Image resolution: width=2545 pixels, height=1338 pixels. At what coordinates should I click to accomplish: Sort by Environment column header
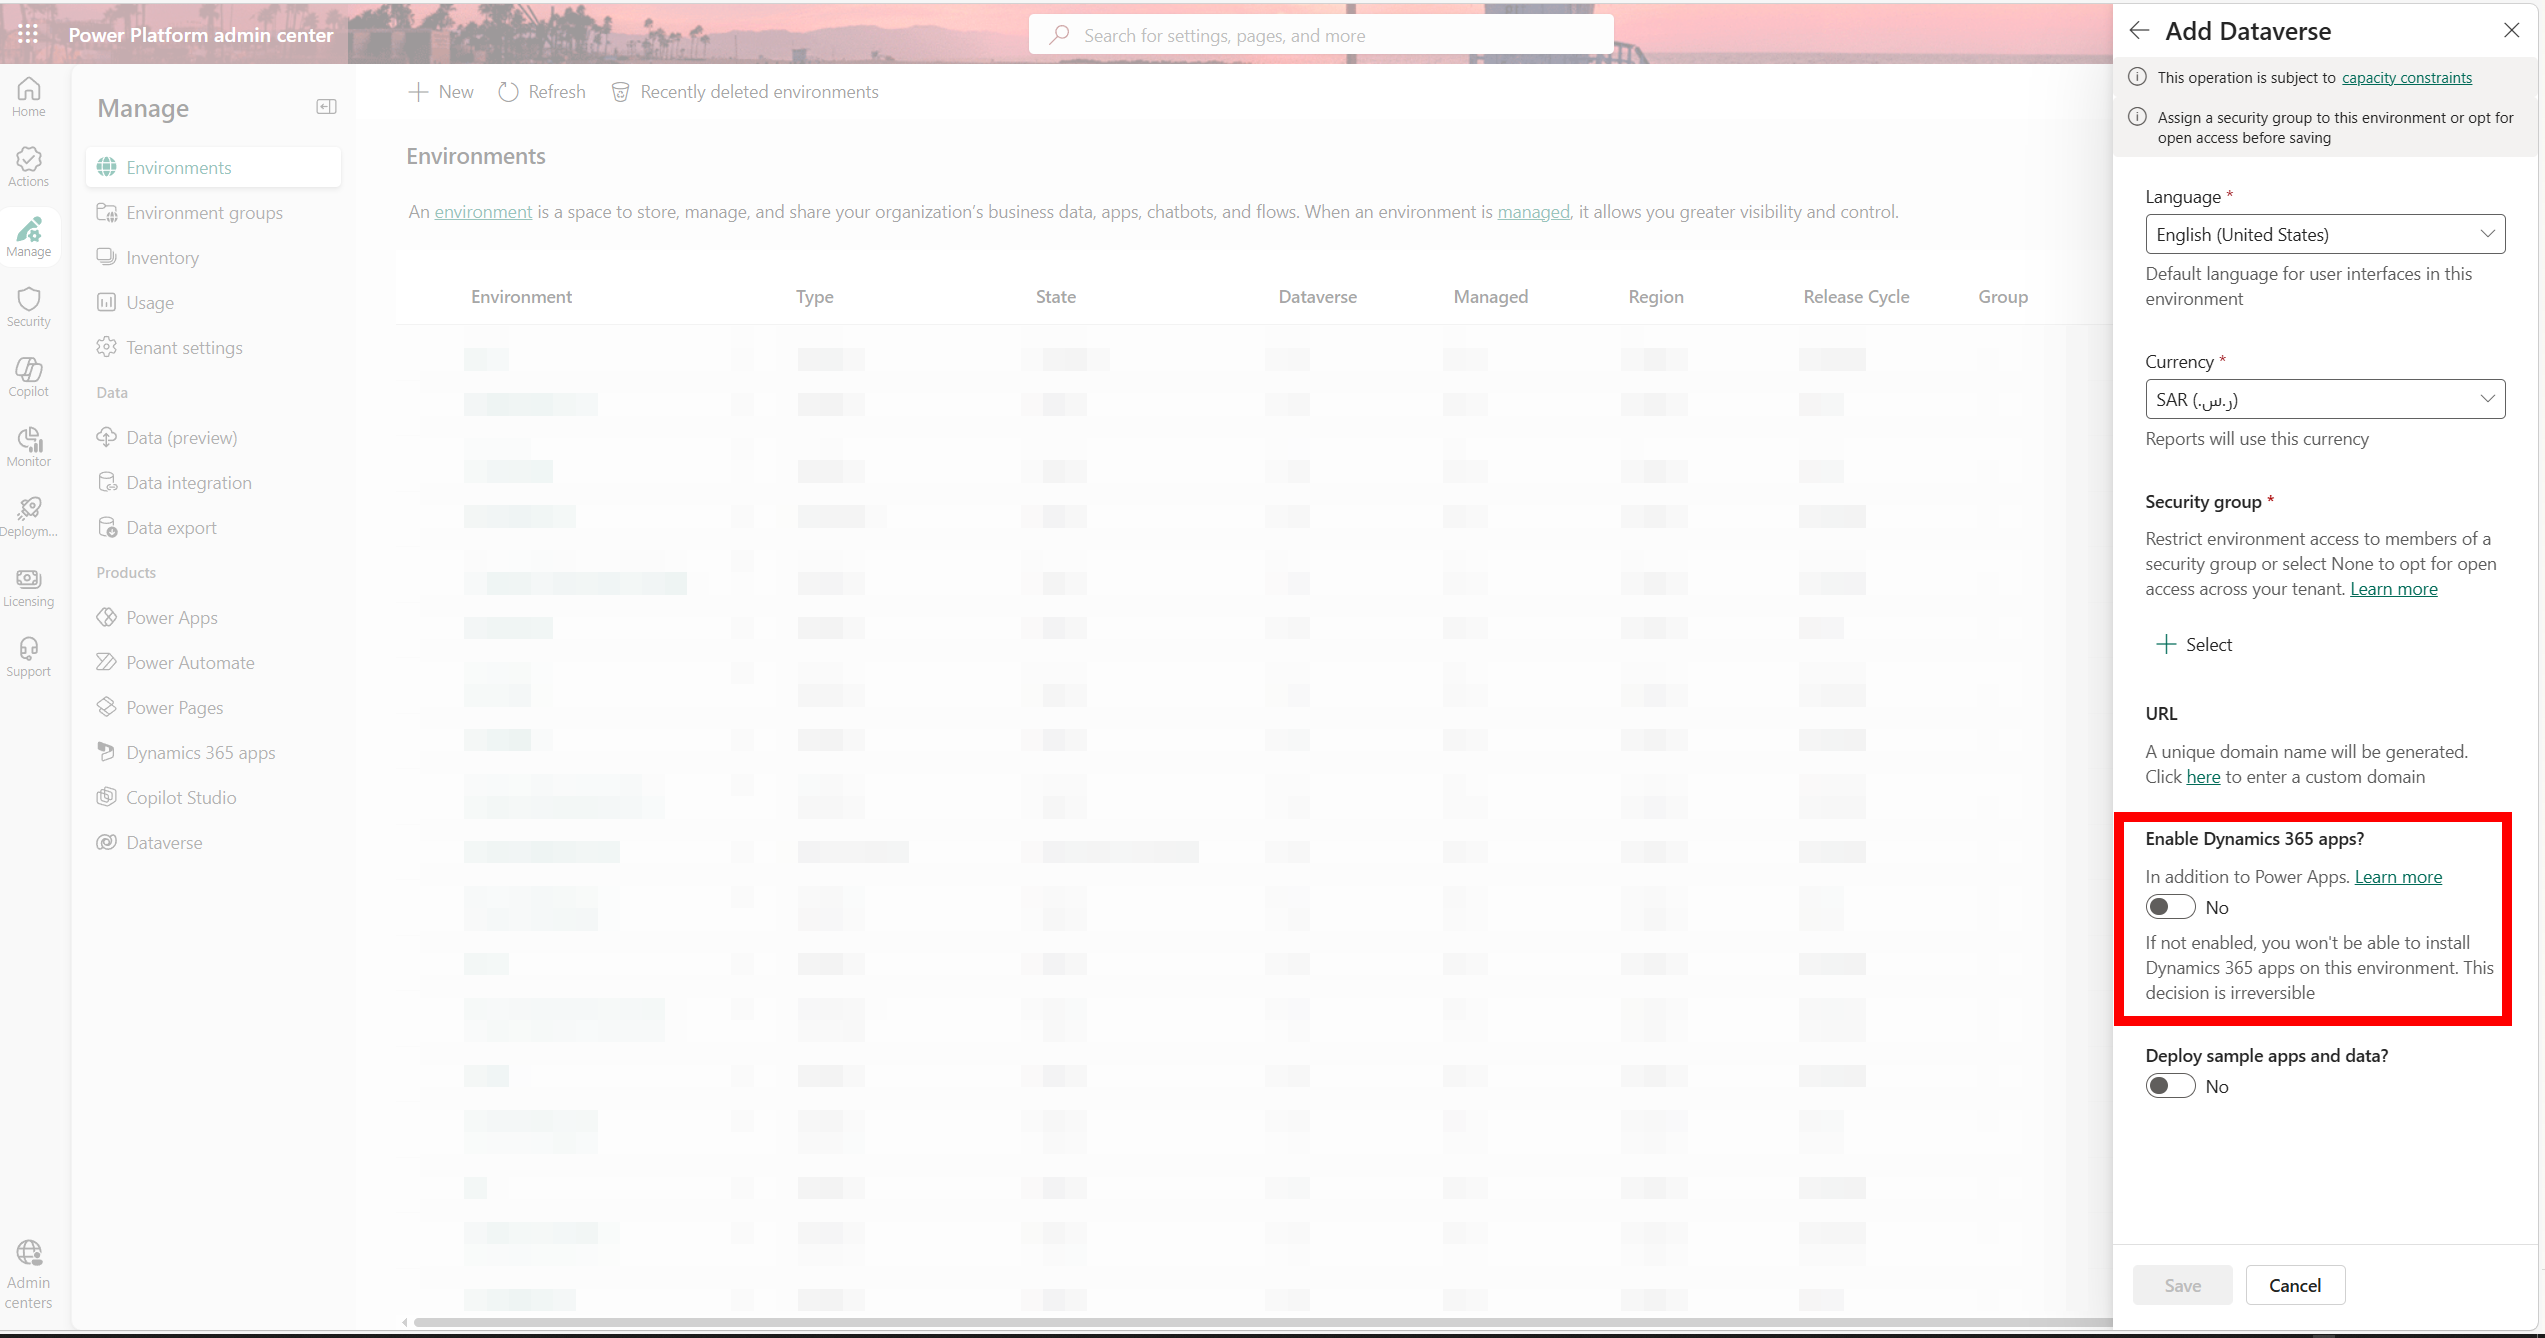coord(521,297)
